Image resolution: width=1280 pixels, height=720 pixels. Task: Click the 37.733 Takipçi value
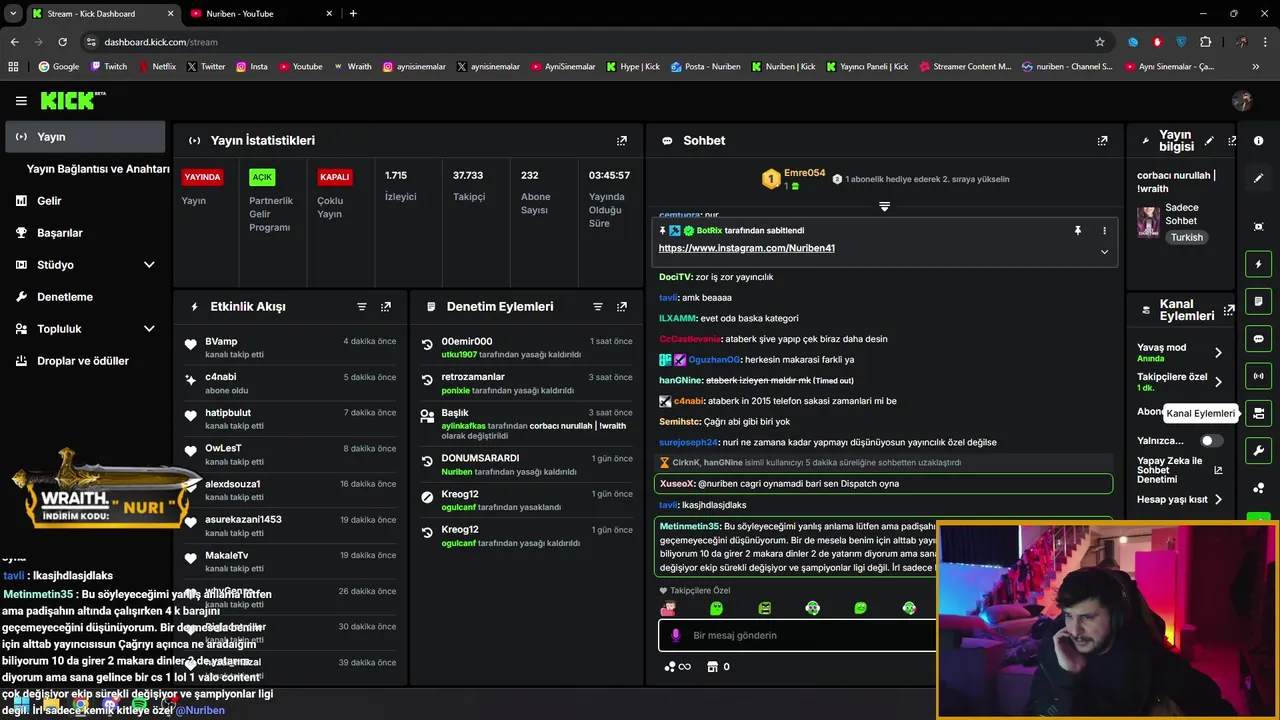pyautogui.click(x=468, y=176)
